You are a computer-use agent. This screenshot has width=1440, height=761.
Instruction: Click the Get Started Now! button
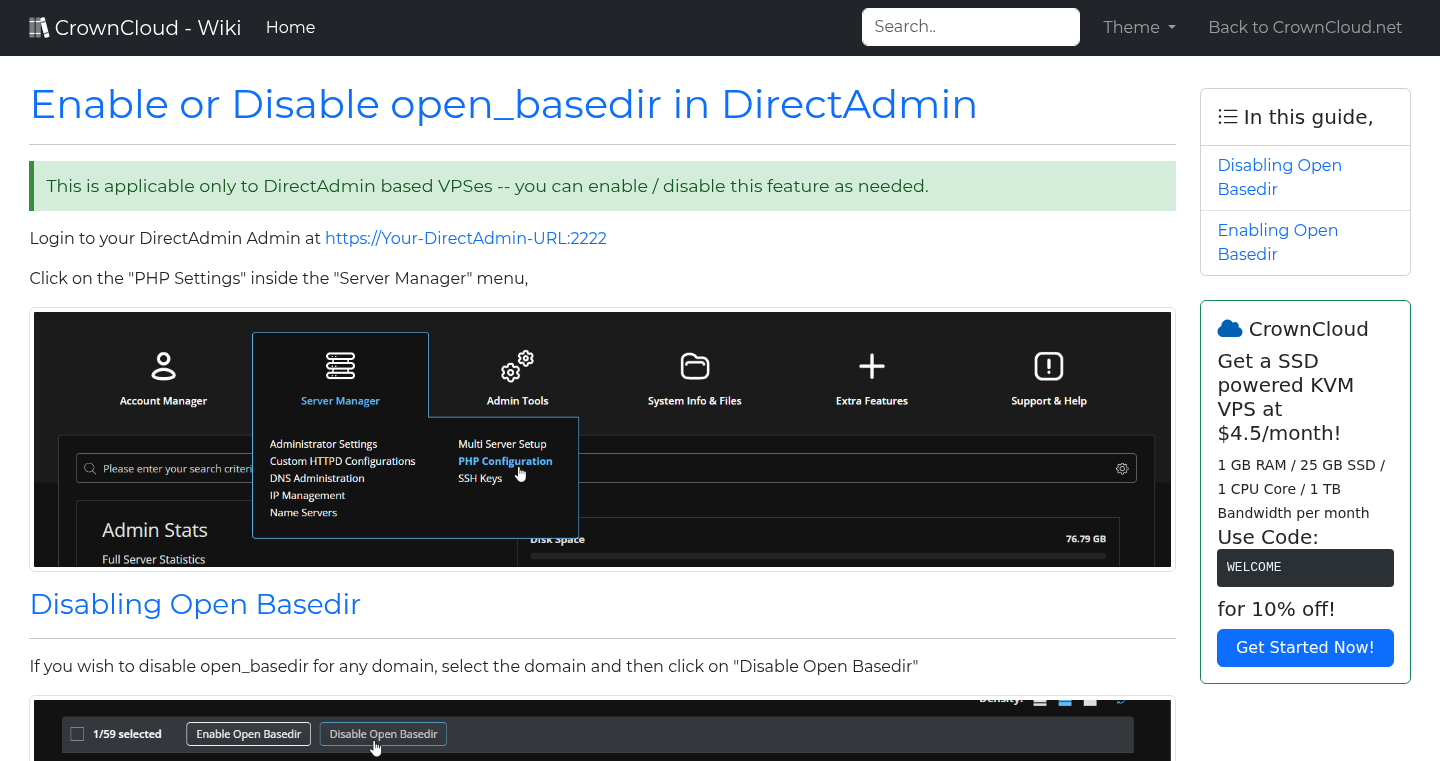[1305, 648]
